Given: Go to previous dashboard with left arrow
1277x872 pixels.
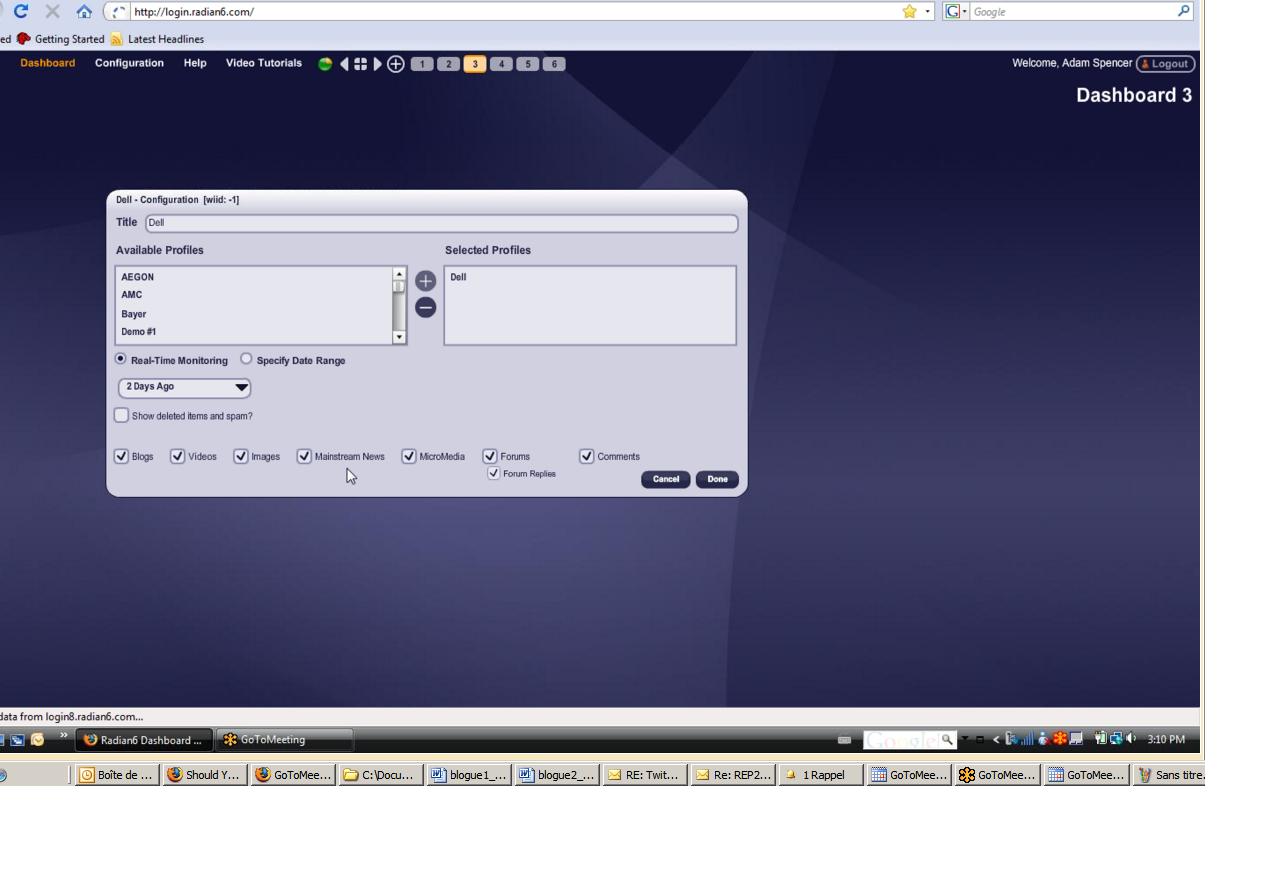Looking at the screenshot, I should pyautogui.click(x=344, y=64).
